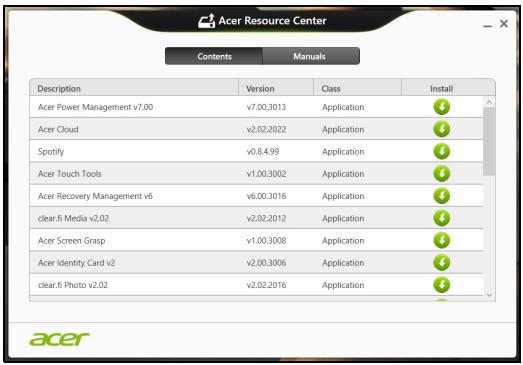Switch to the Manuals tab

pos(311,56)
